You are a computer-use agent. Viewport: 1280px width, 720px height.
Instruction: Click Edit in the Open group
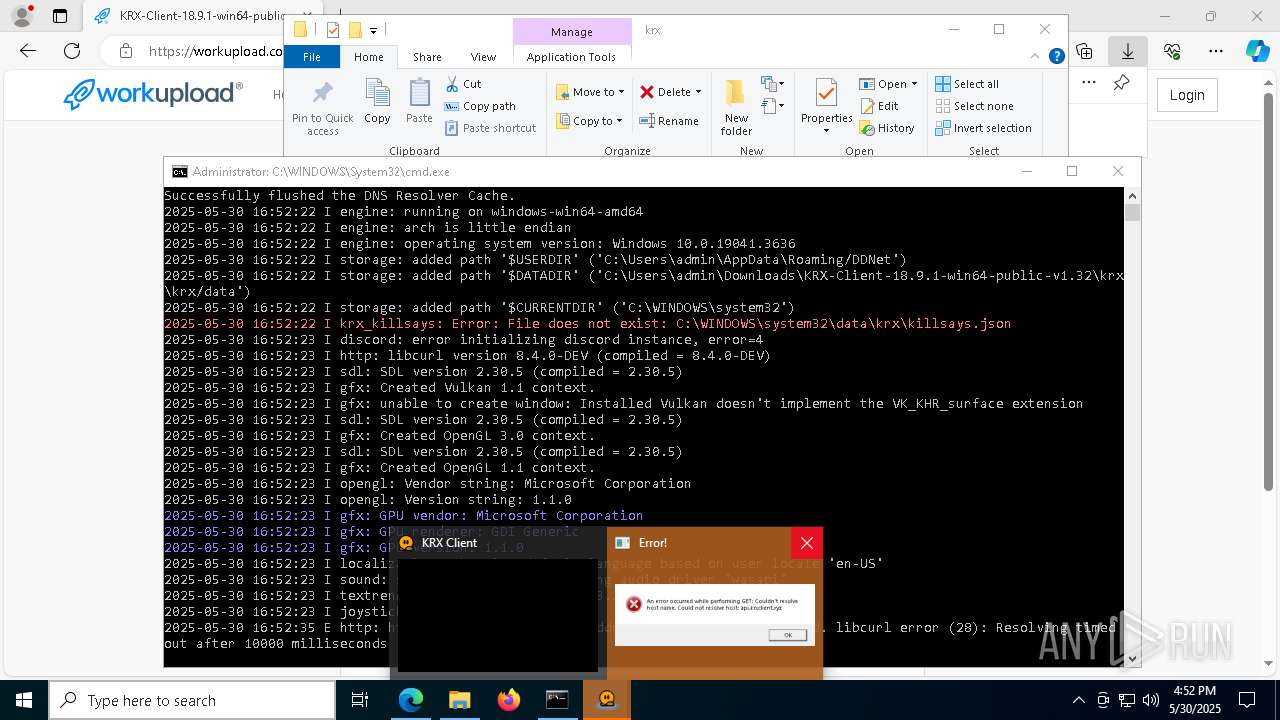(x=879, y=106)
